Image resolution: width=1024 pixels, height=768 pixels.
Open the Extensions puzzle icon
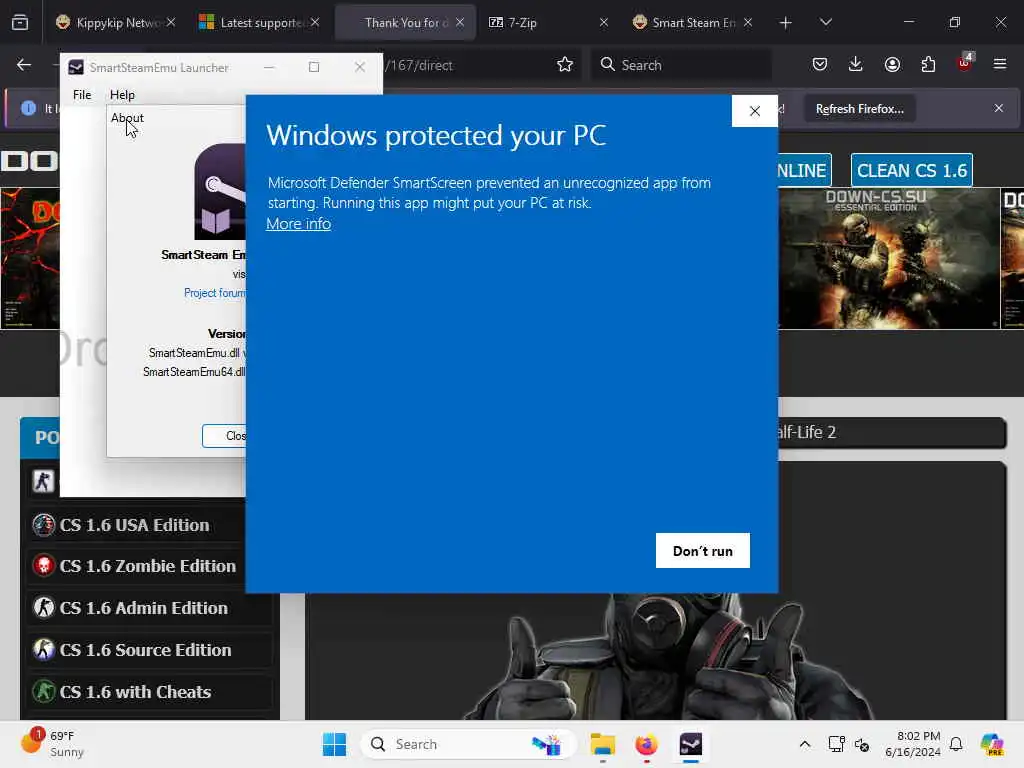click(928, 64)
